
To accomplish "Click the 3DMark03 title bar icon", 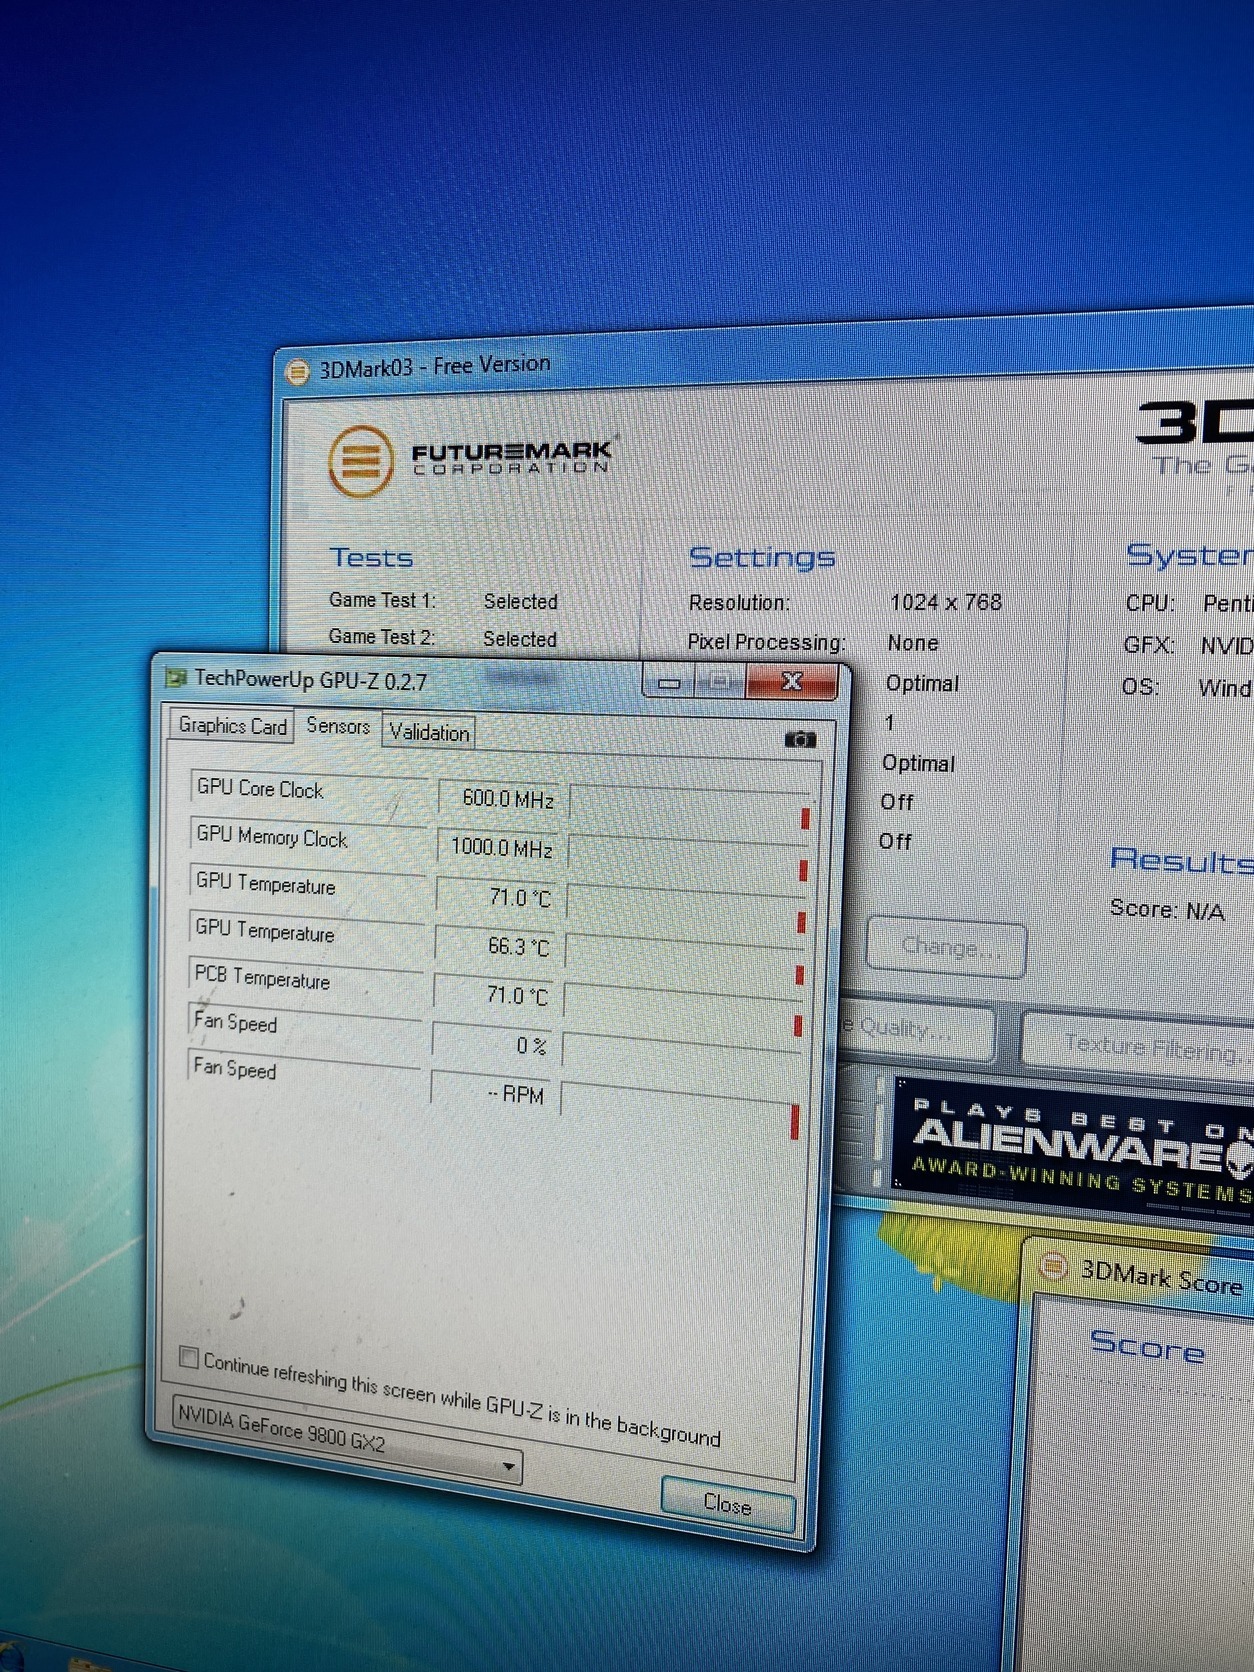I will [298, 372].
